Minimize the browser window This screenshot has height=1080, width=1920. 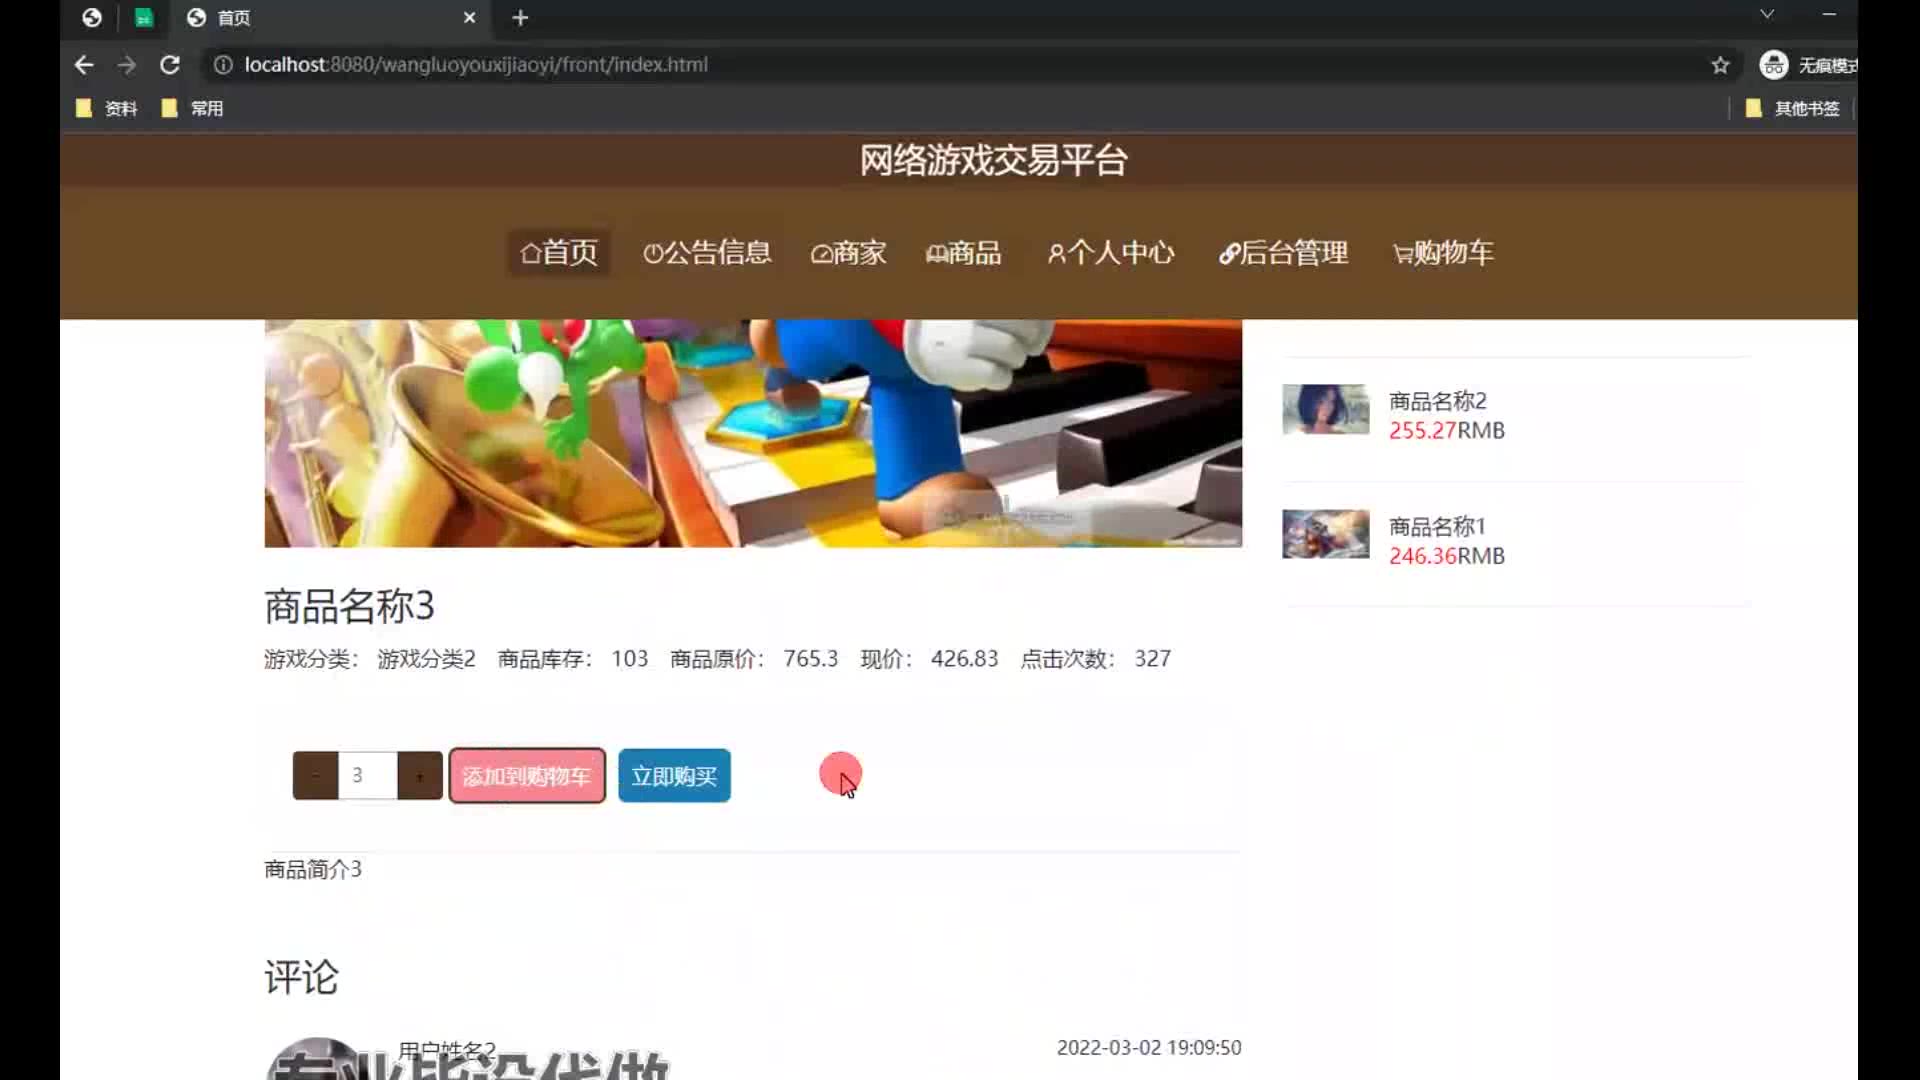tap(1829, 14)
